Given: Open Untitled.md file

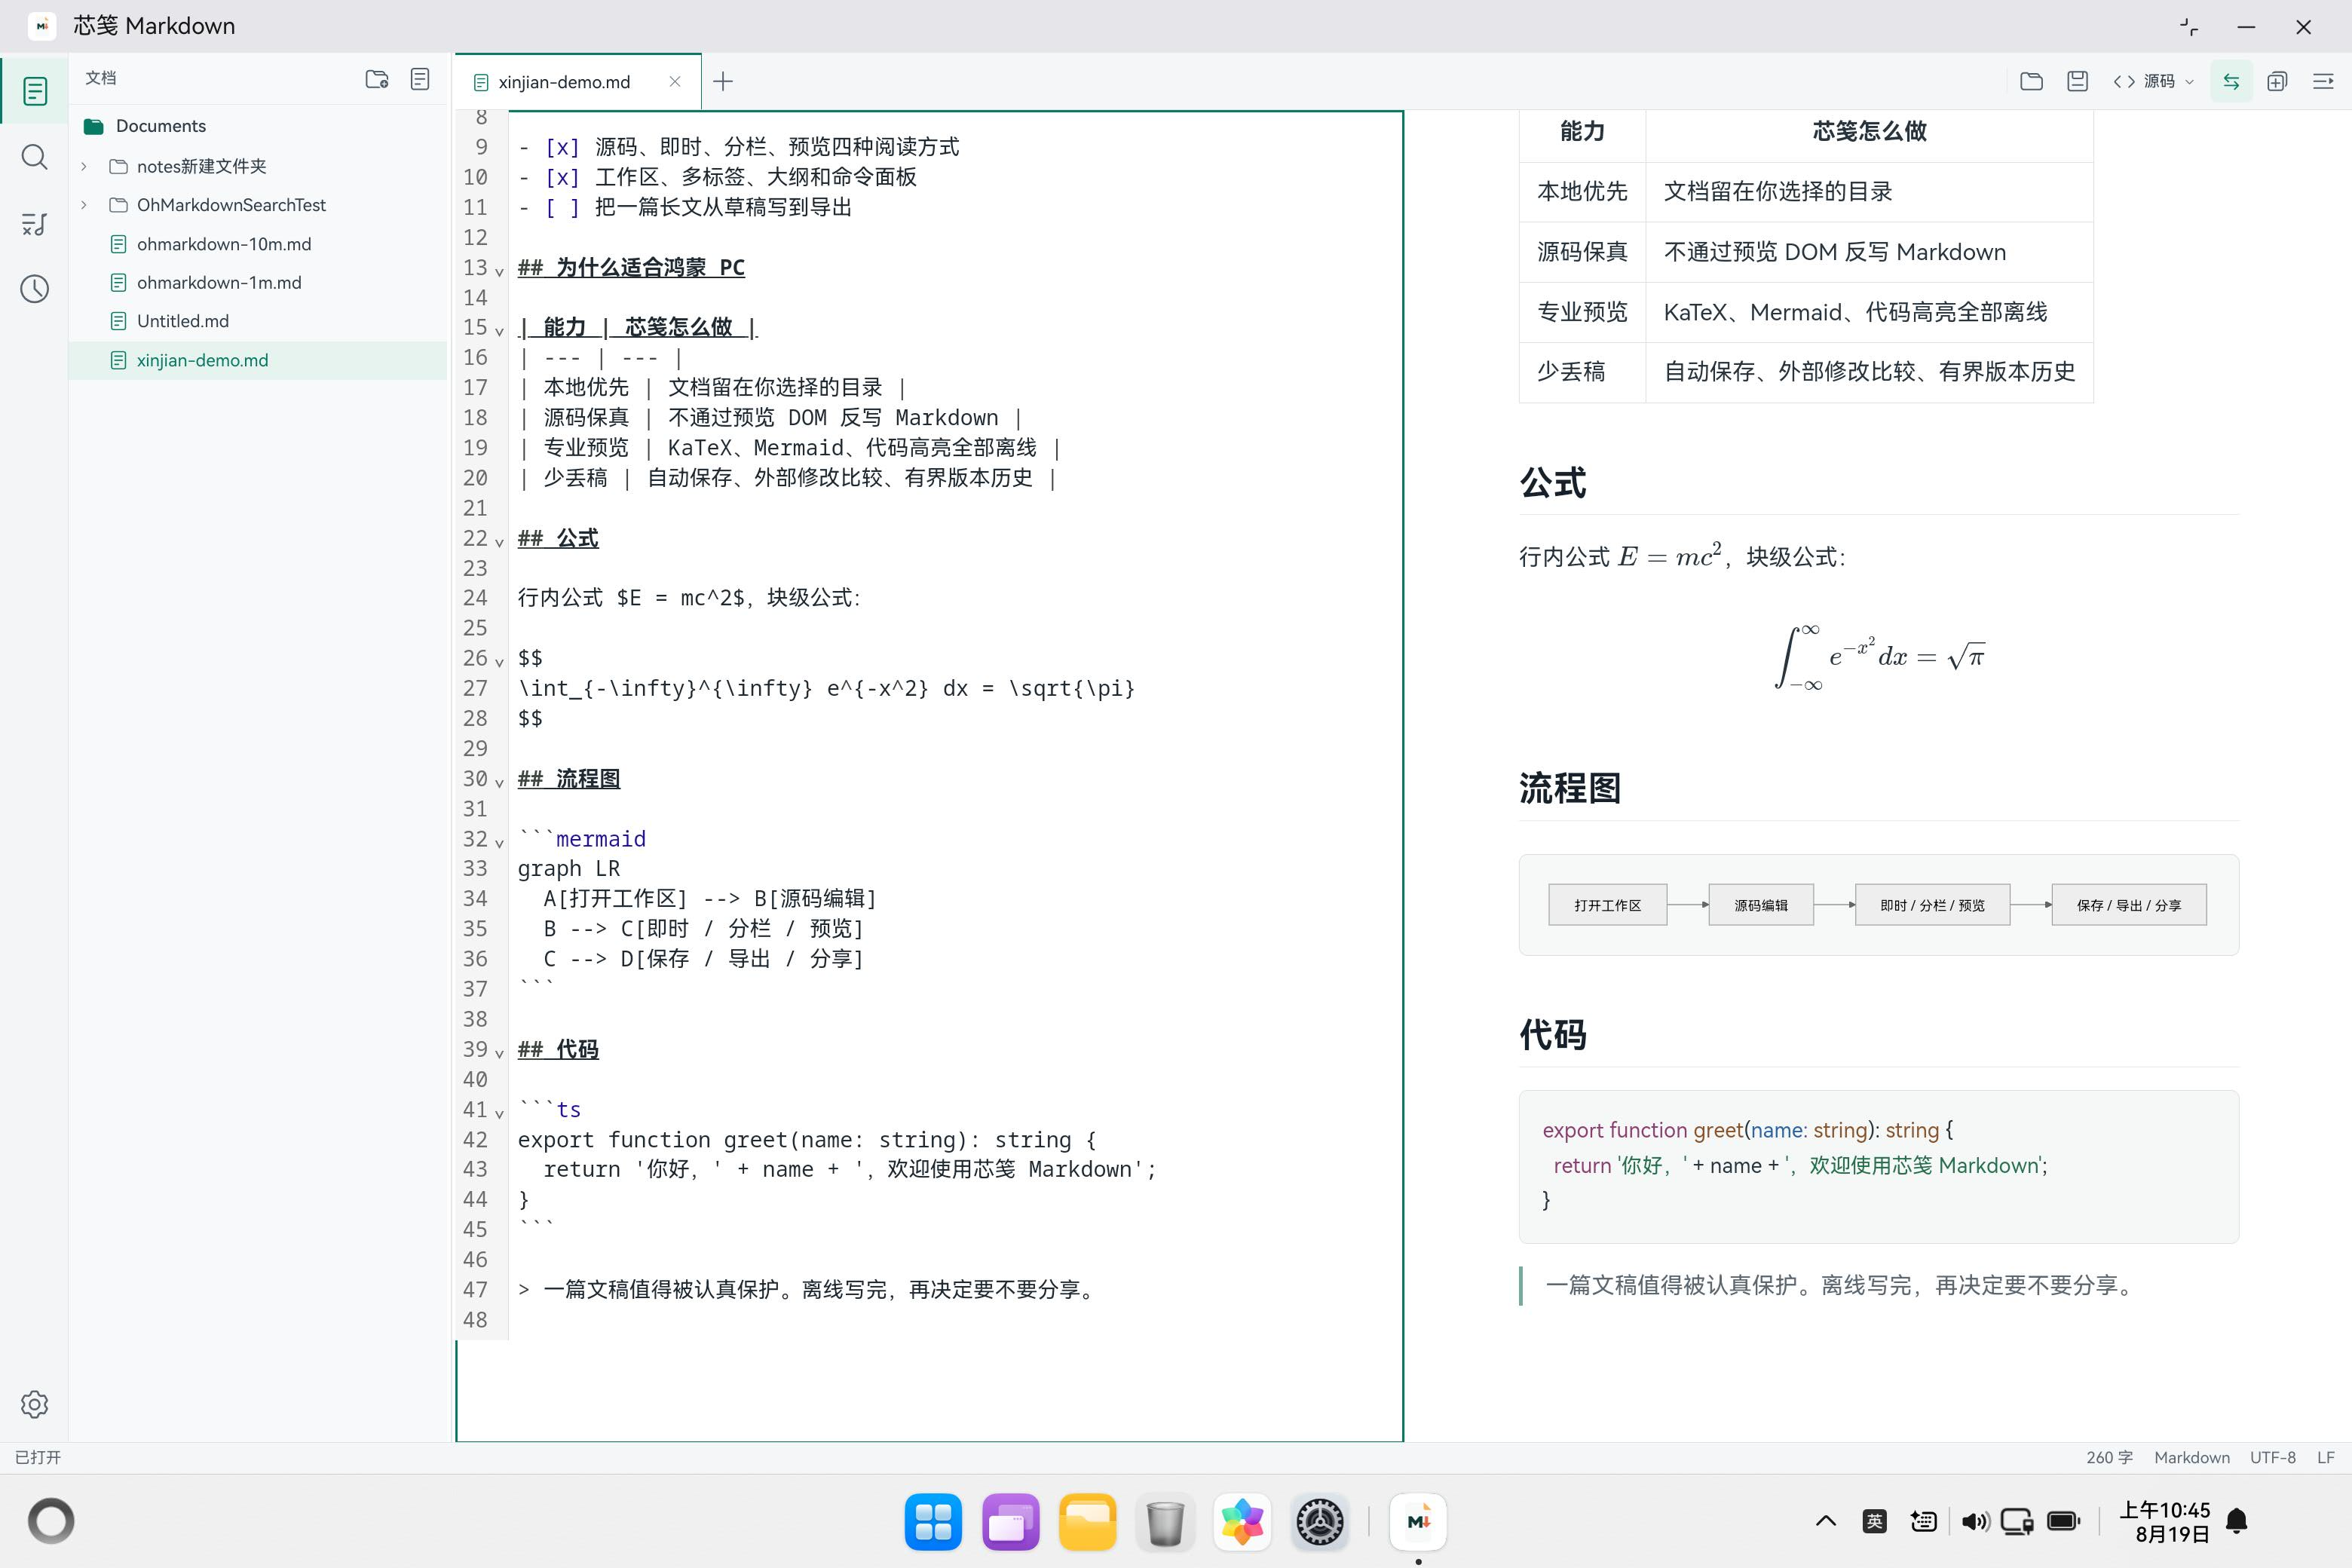Looking at the screenshot, I should point(183,321).
